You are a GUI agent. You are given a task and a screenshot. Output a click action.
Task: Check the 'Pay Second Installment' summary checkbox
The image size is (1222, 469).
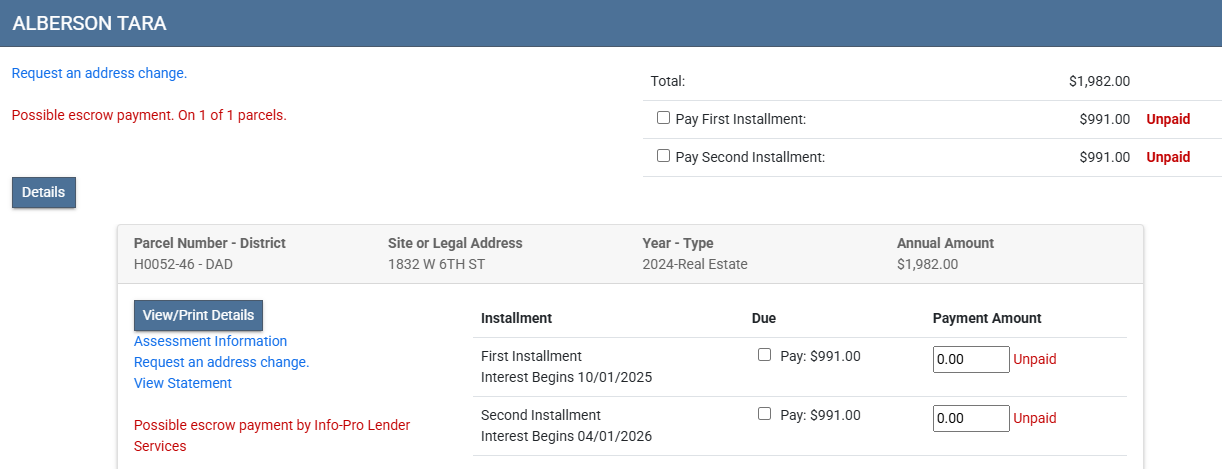(x=663, y=156)
